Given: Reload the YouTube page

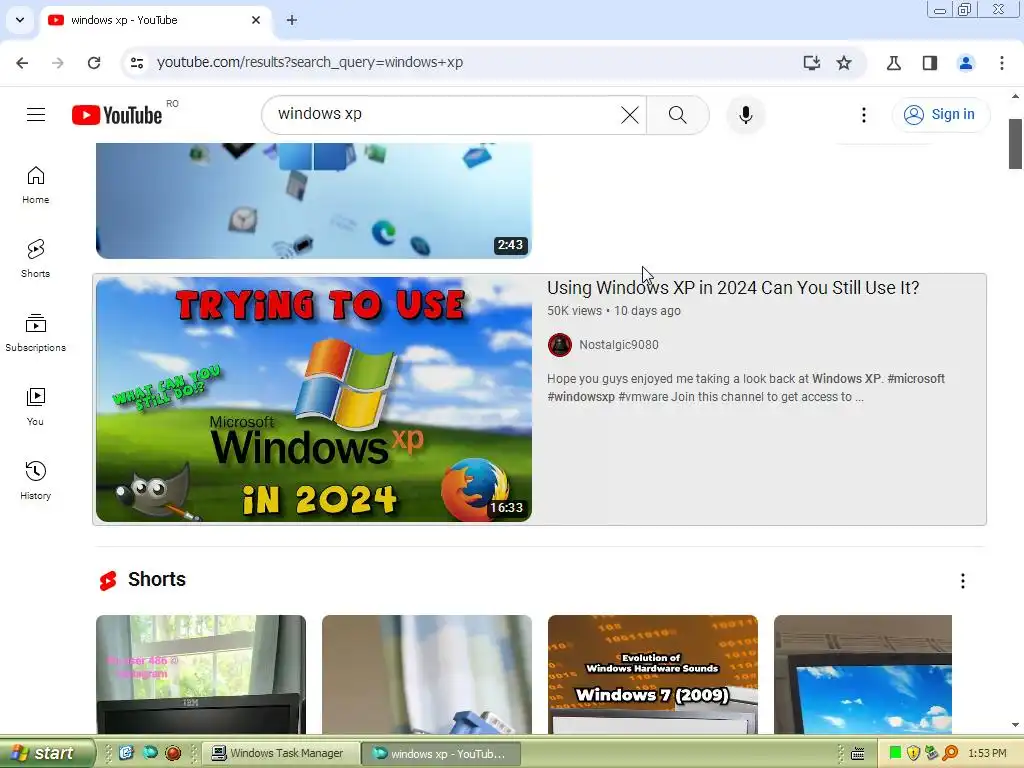Looking at the screenshot, I should (94, 63).
